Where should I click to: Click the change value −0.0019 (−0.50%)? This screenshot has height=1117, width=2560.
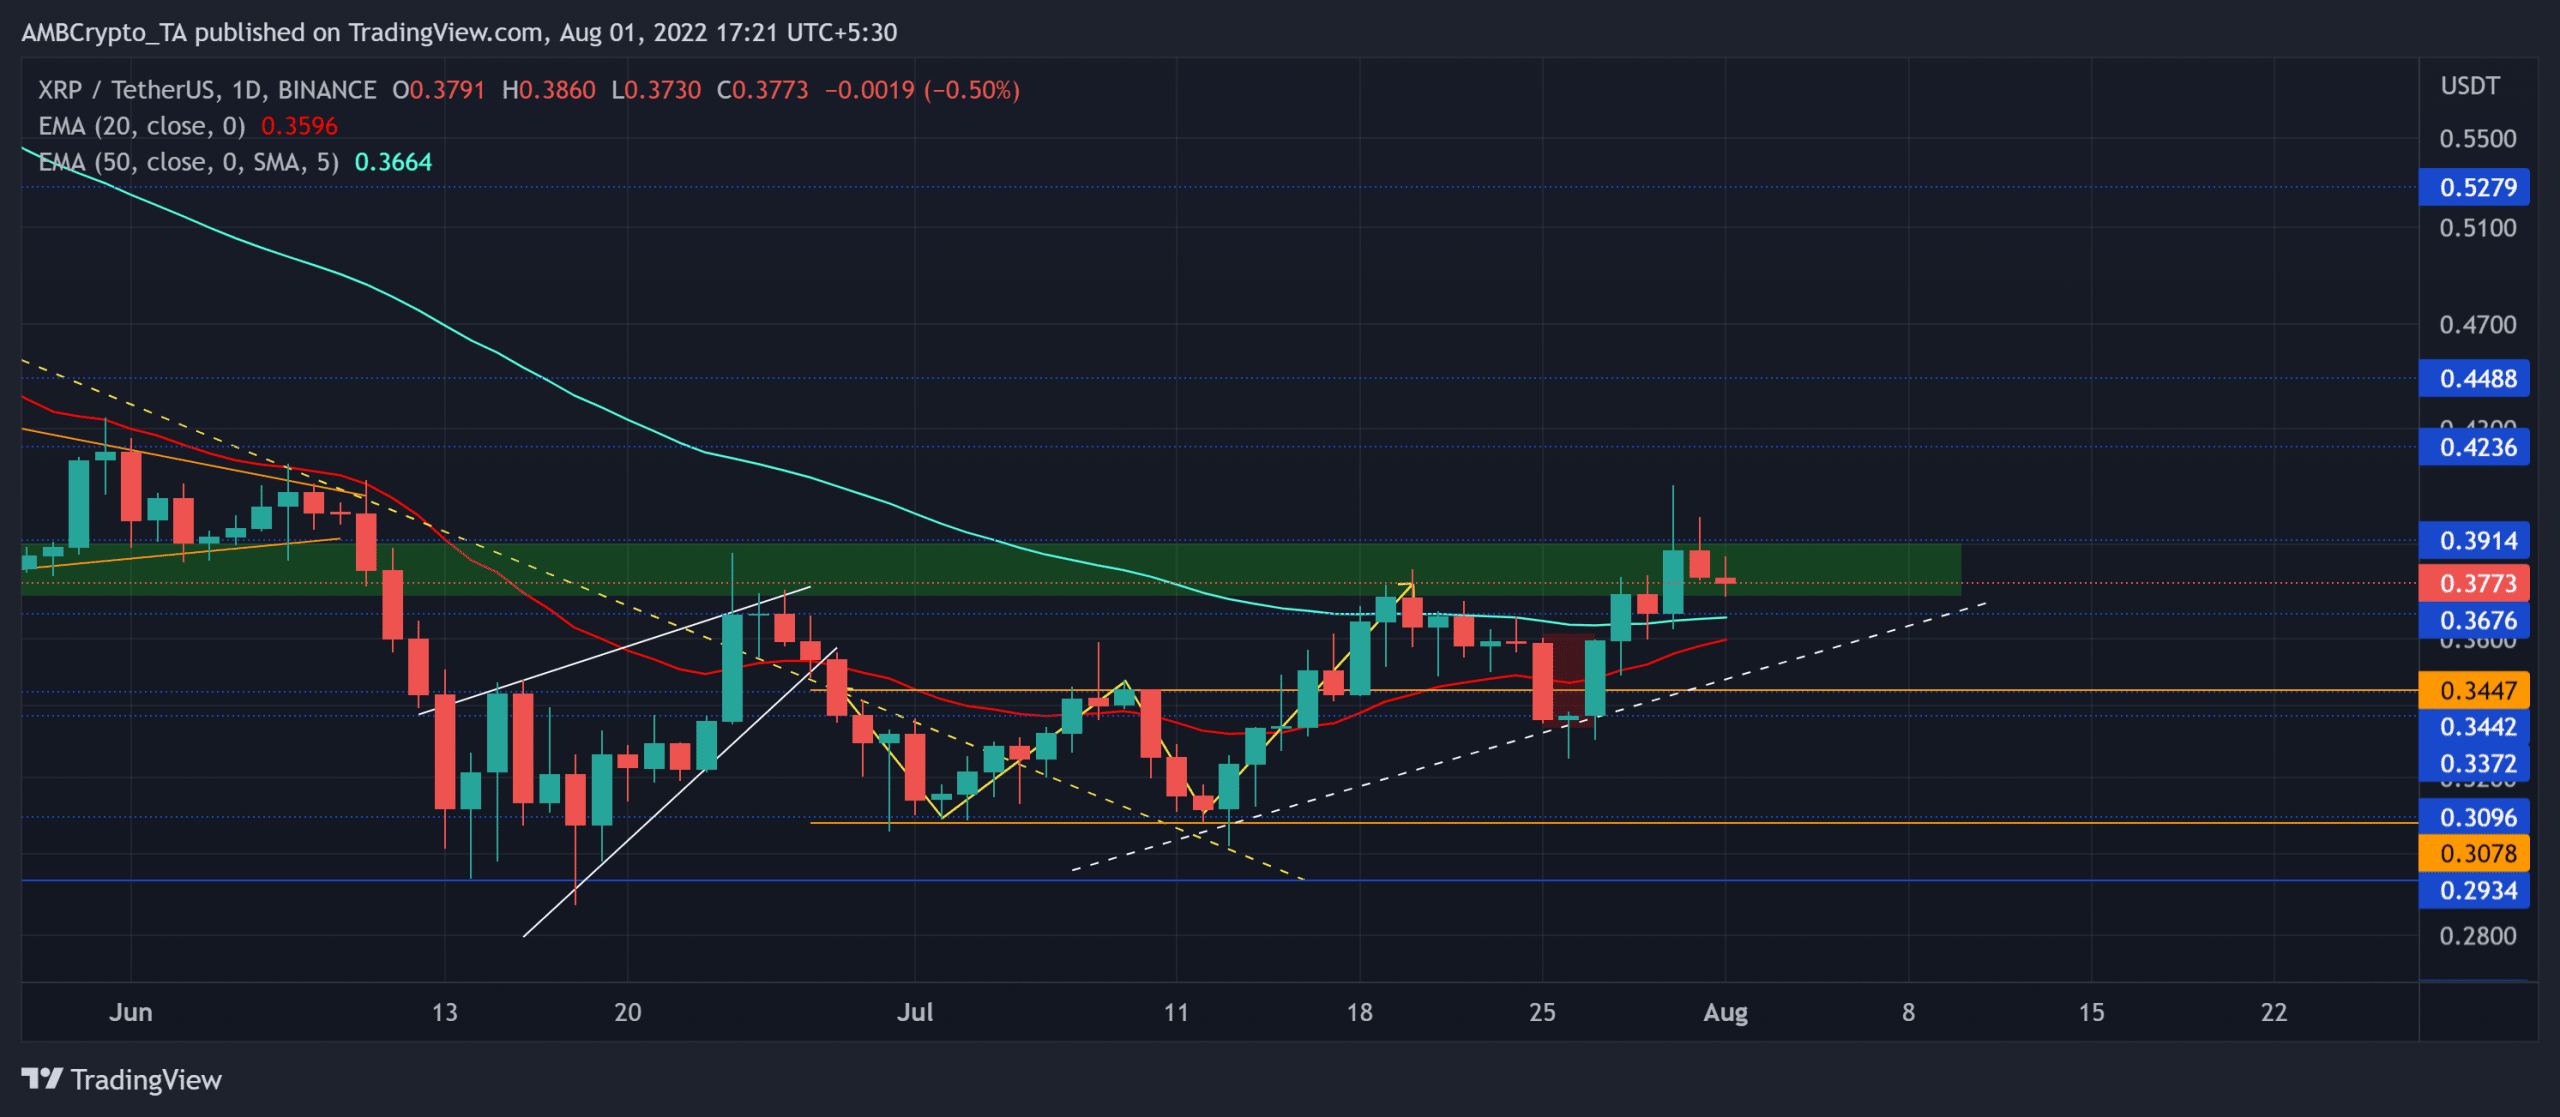tap(922, 90)
